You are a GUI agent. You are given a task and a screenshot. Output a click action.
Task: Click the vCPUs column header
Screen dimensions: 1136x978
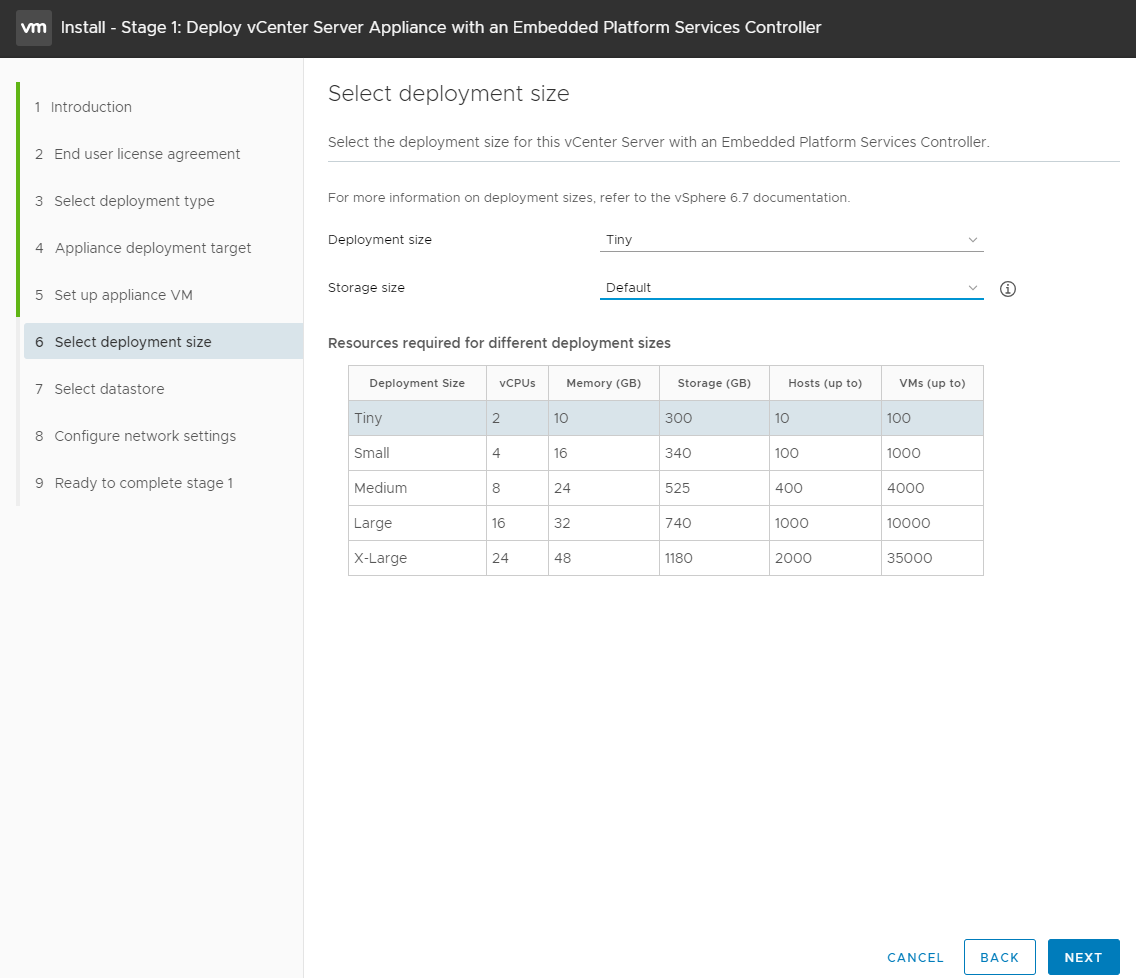517,383
